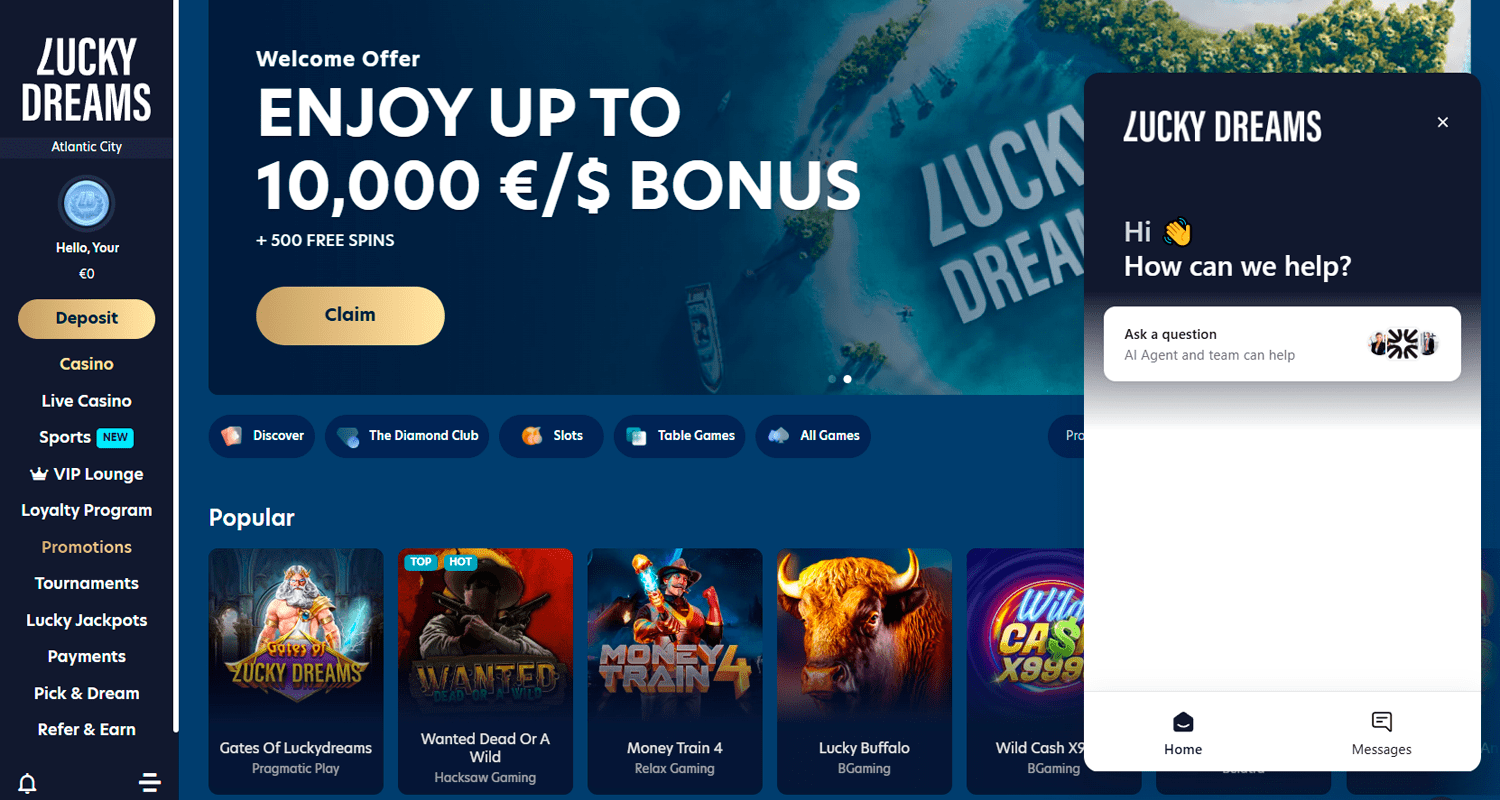This screenshot has width=1500, height=800.
Task: Click the blue user avatar coin
Action: coord(86,204)
